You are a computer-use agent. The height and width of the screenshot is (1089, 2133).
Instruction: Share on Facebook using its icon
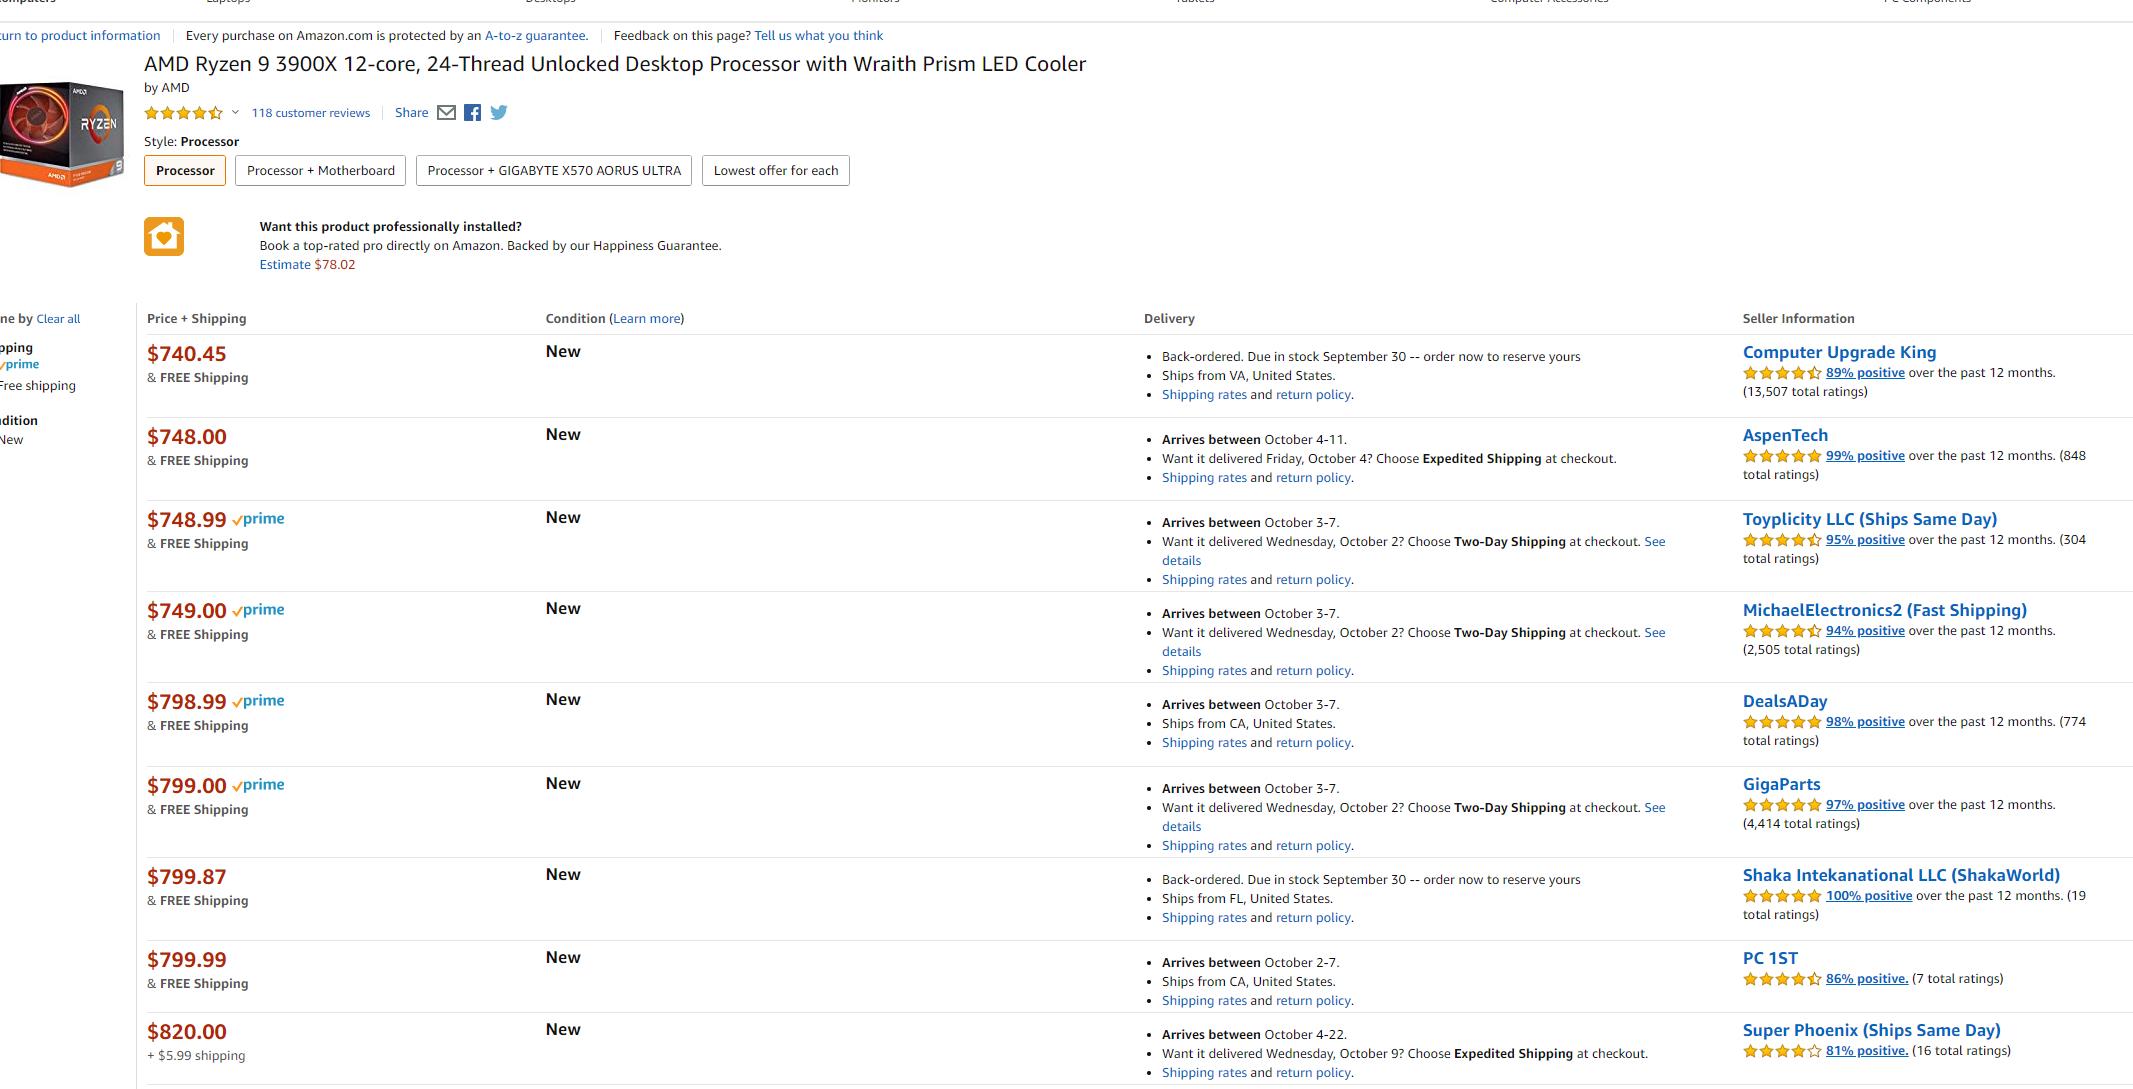pos(472,113)
